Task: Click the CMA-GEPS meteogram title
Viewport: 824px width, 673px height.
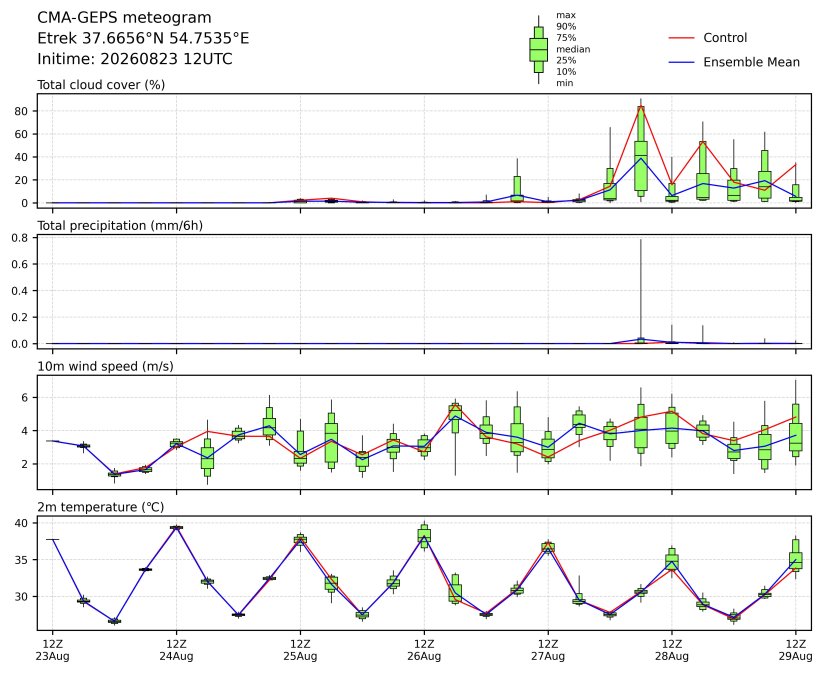Action: (x=125, y=18)
